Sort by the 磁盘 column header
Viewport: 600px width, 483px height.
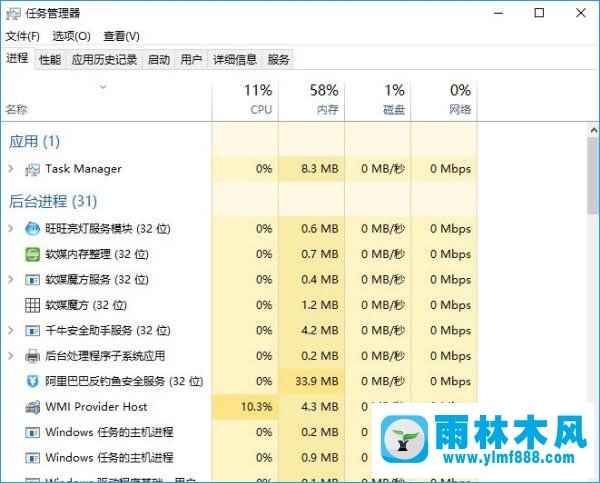click(378, 101)
